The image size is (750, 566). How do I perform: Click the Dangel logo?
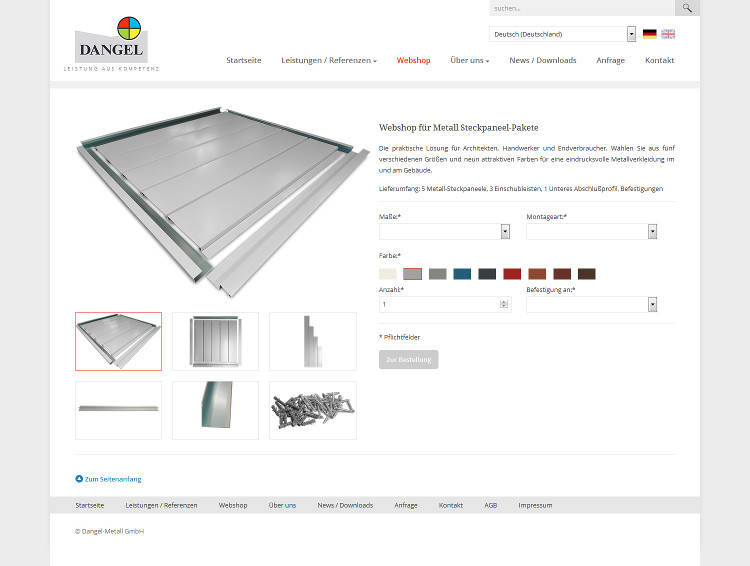tap(111, 44)
